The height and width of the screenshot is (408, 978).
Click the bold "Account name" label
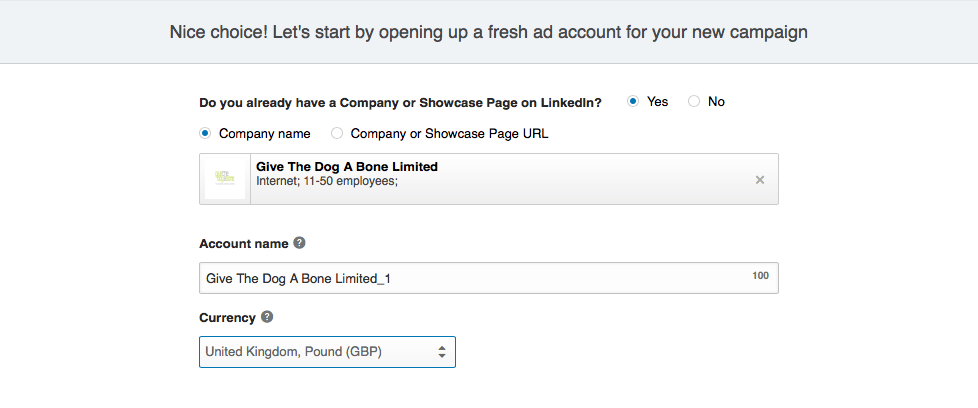click(x=244, y=243)
